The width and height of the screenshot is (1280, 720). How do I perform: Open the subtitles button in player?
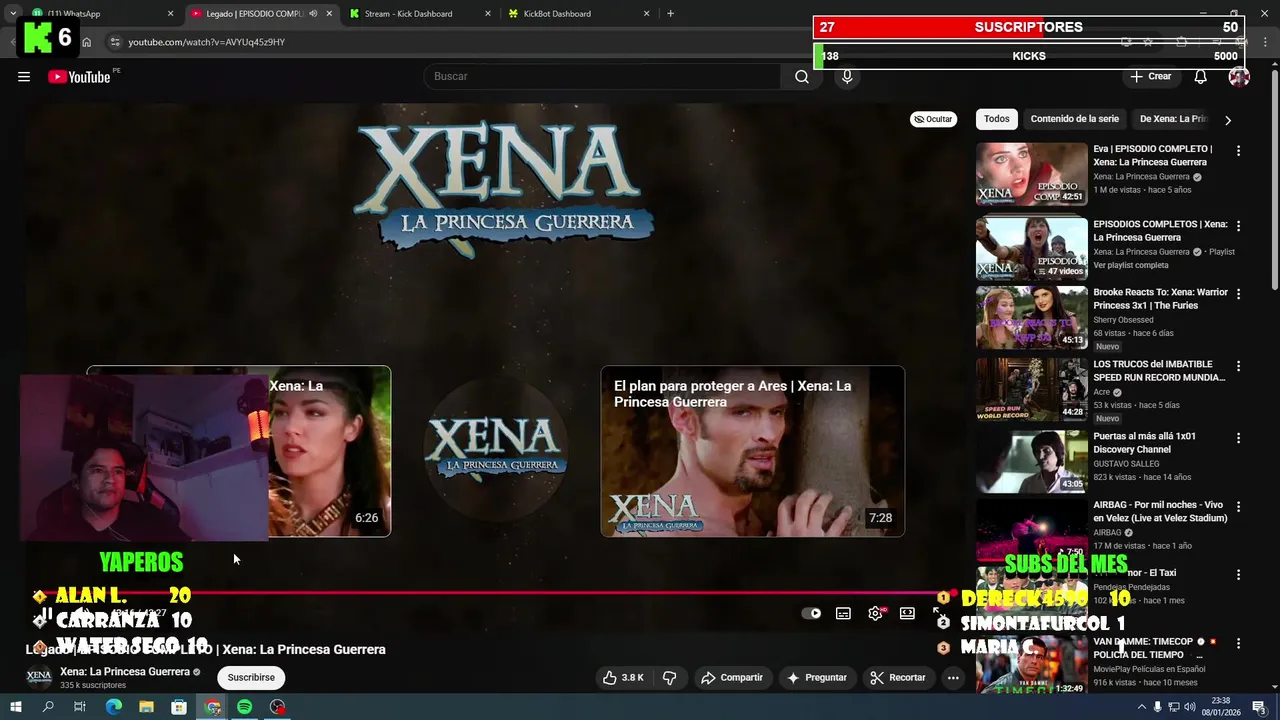pyautogui.click(x=843, y=613)
